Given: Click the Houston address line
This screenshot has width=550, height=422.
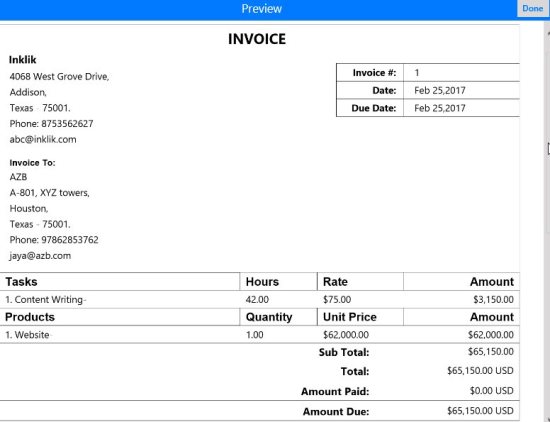Looking at the screenshot, I should pos(29,208).
